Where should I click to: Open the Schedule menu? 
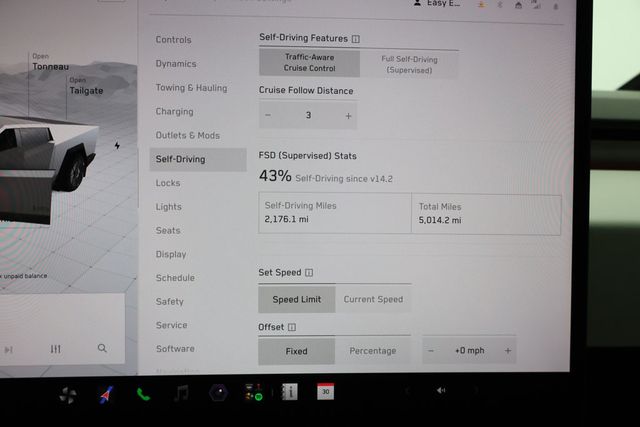point(175,278)
